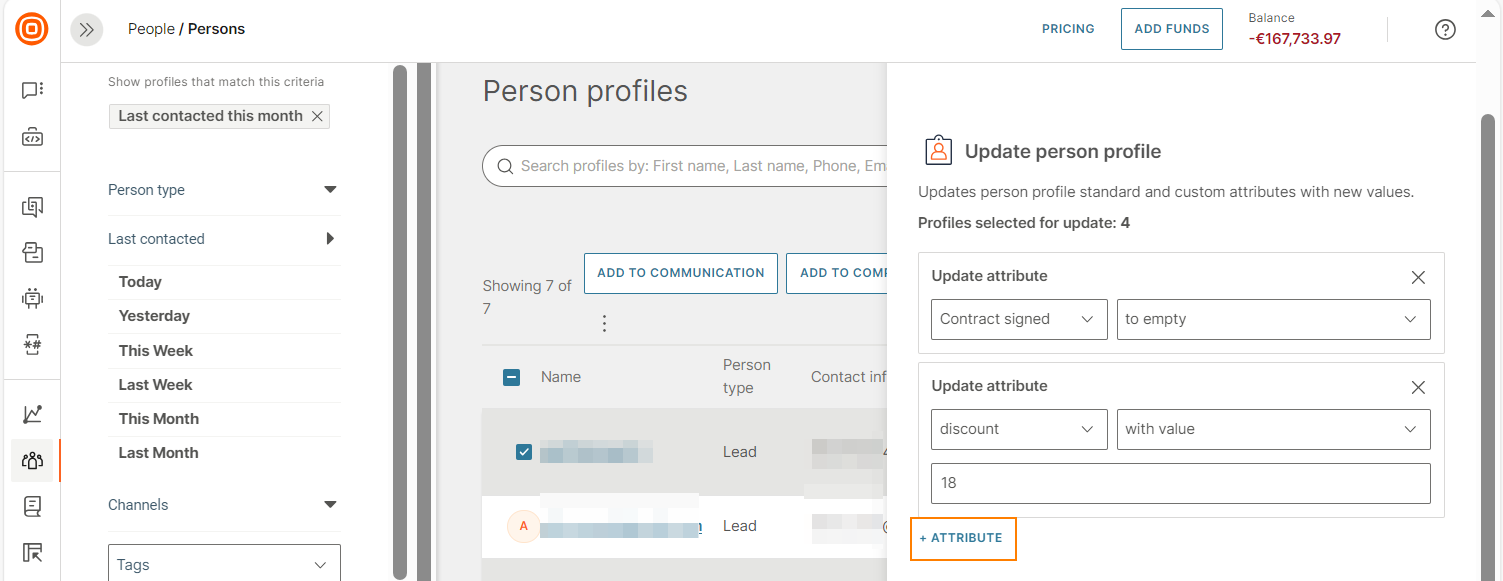Open the help question mark icon
The image size is (1503, 581).
pyautogui.click(x=1444, y=29)
